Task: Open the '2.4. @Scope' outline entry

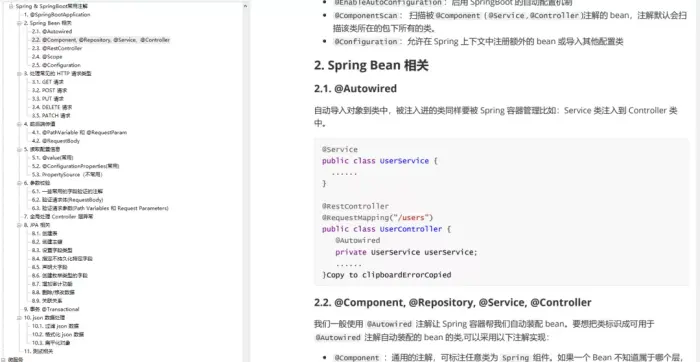Action: point(47,57)
